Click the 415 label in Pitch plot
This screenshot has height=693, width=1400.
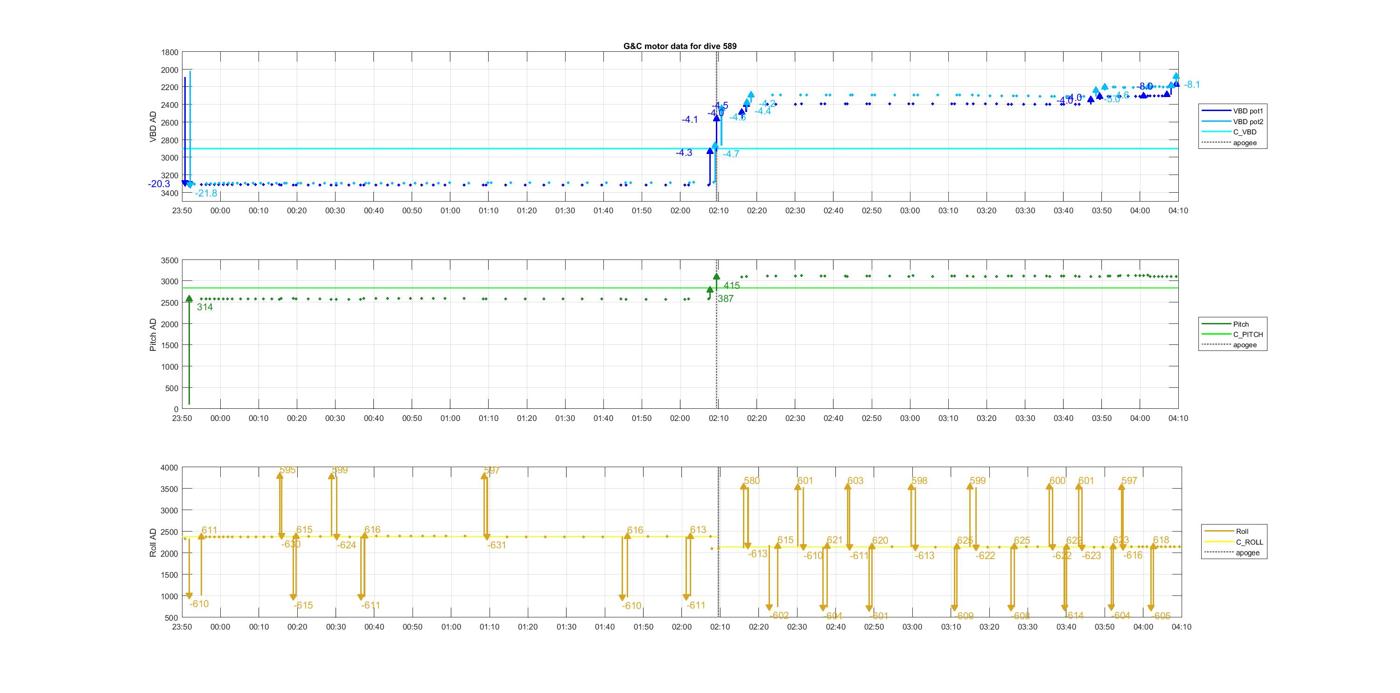coord(732,286)
